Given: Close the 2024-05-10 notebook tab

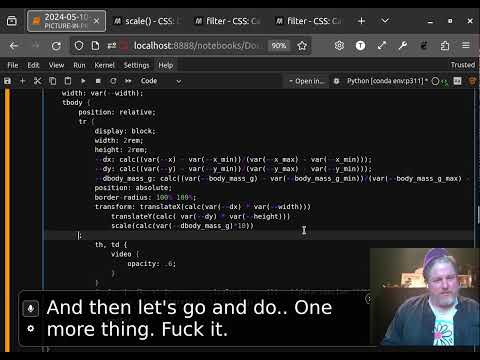Looking at the screenshot, I should tap(96, 21).
